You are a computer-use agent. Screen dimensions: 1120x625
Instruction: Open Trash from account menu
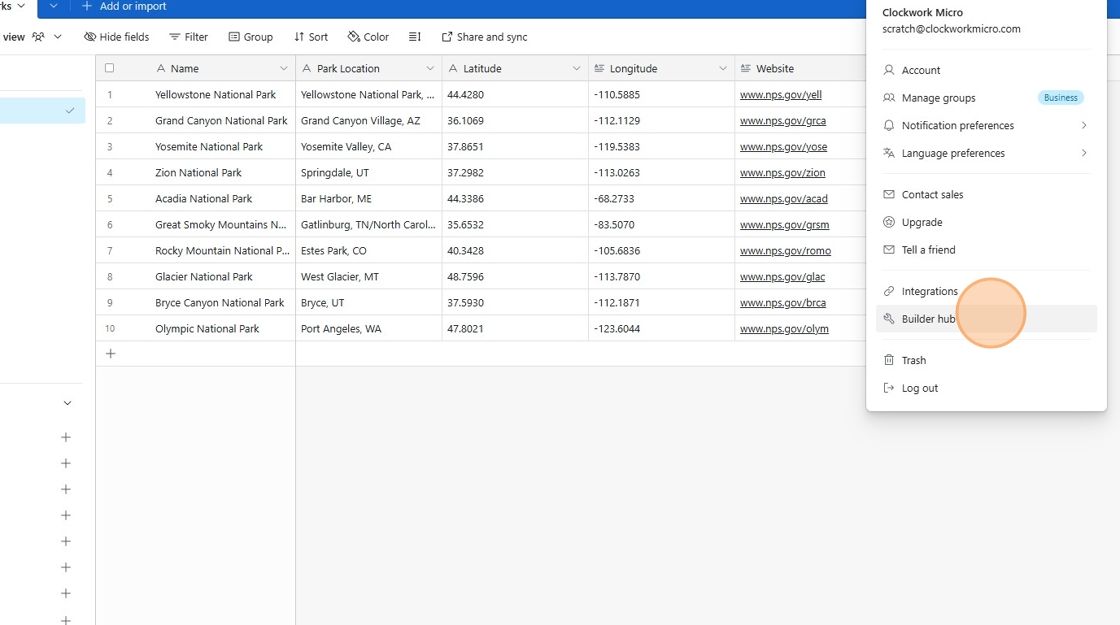pyautogui.click(x=986, y=360)
